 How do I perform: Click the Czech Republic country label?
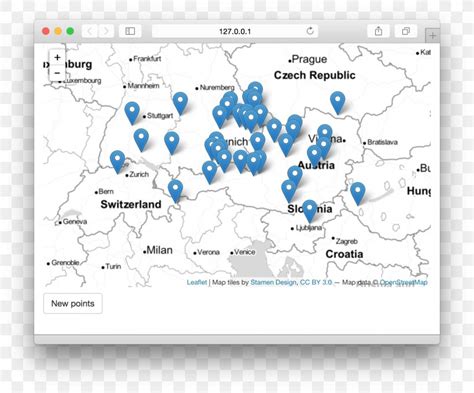pos(315,75)
